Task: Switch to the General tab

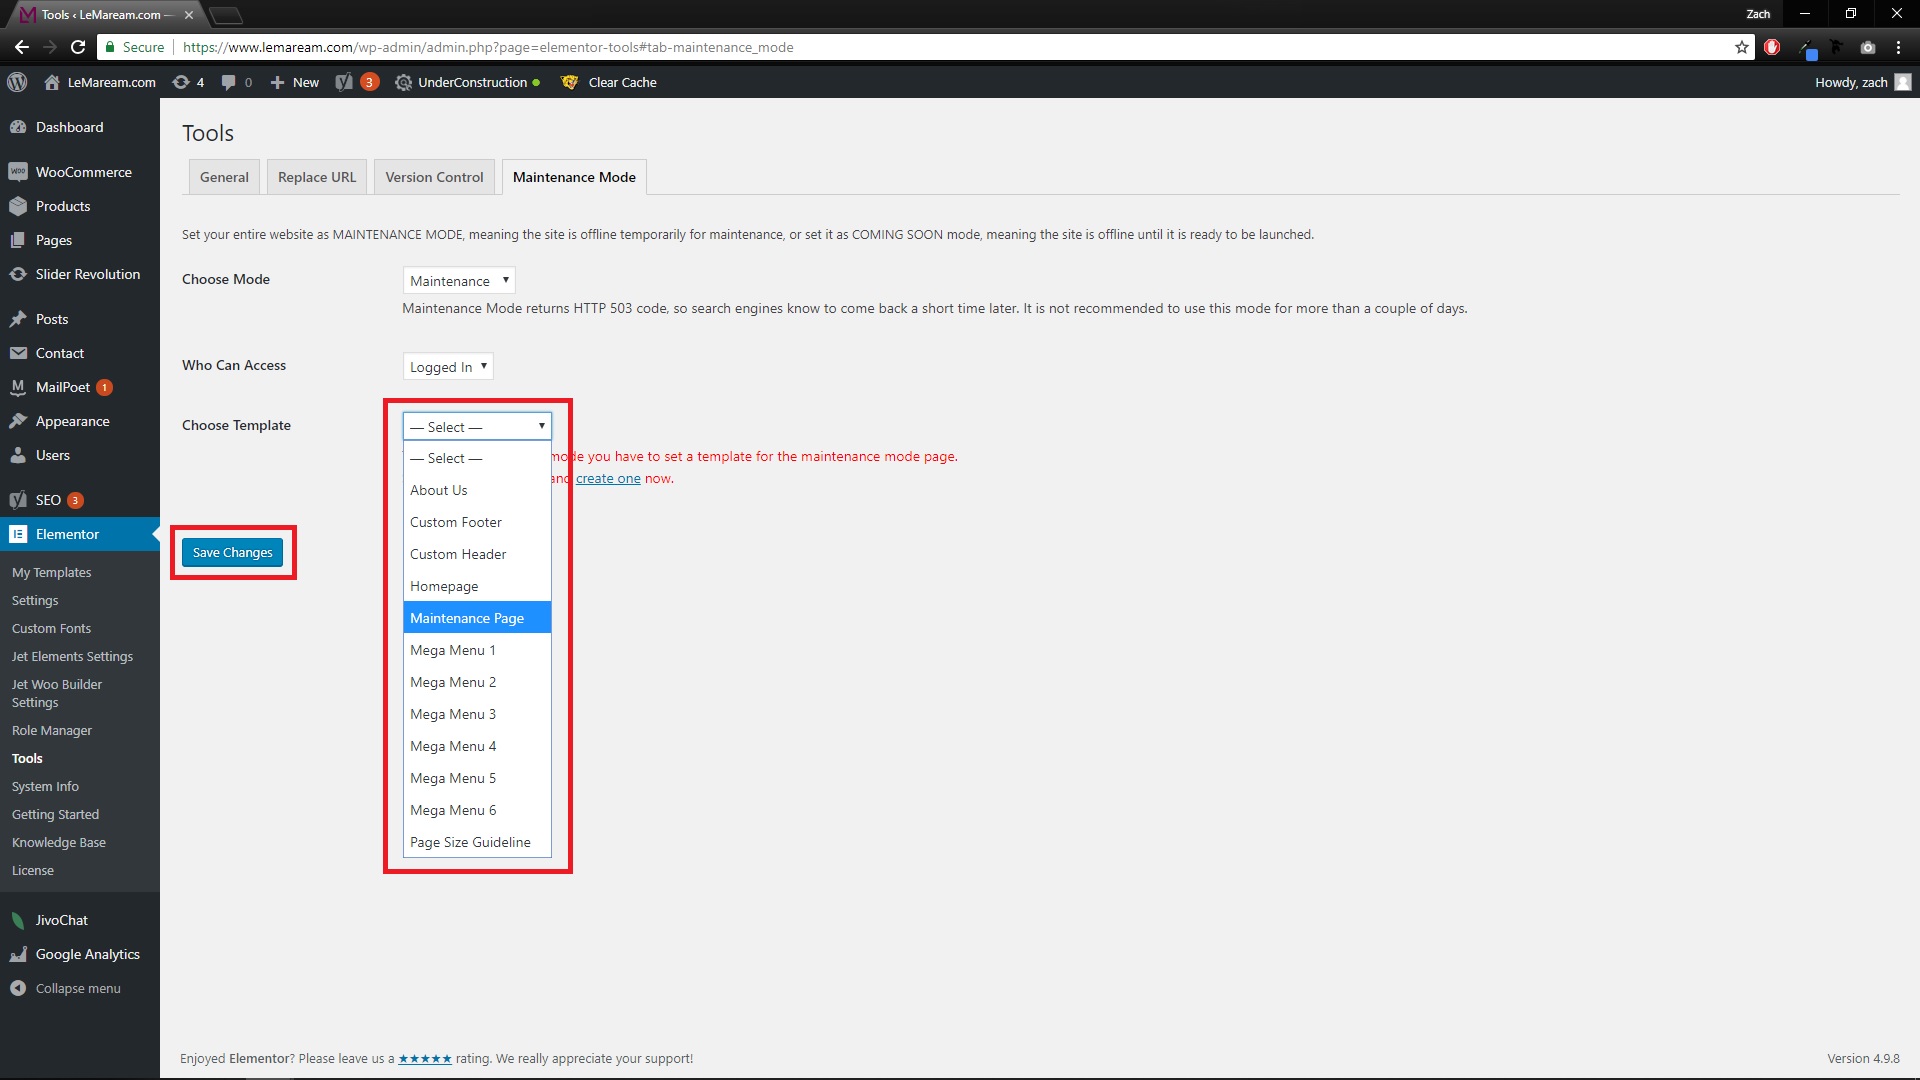Action: tap(224, 177)
